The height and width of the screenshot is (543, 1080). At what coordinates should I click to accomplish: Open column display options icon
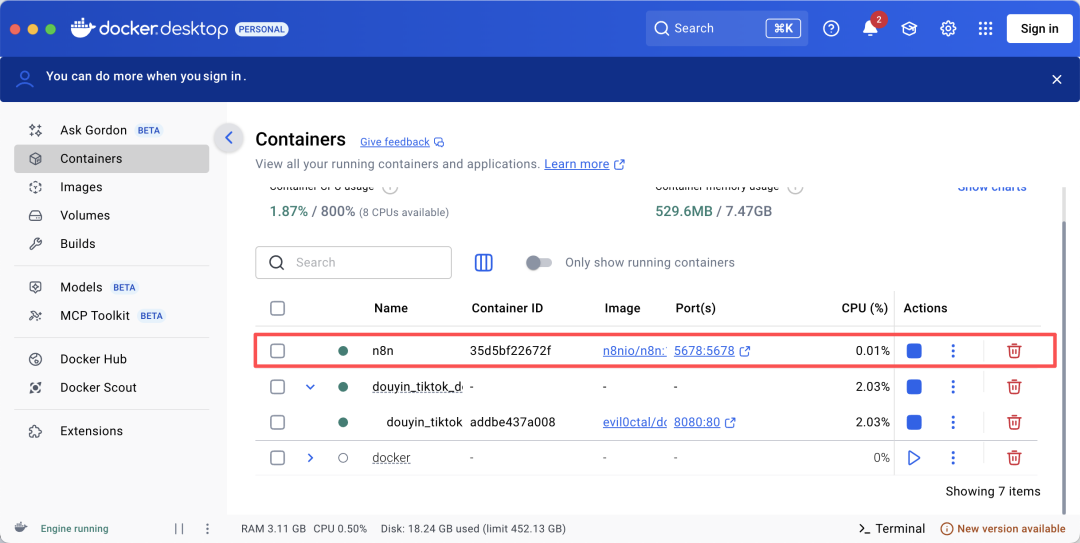tap(484, 263)
